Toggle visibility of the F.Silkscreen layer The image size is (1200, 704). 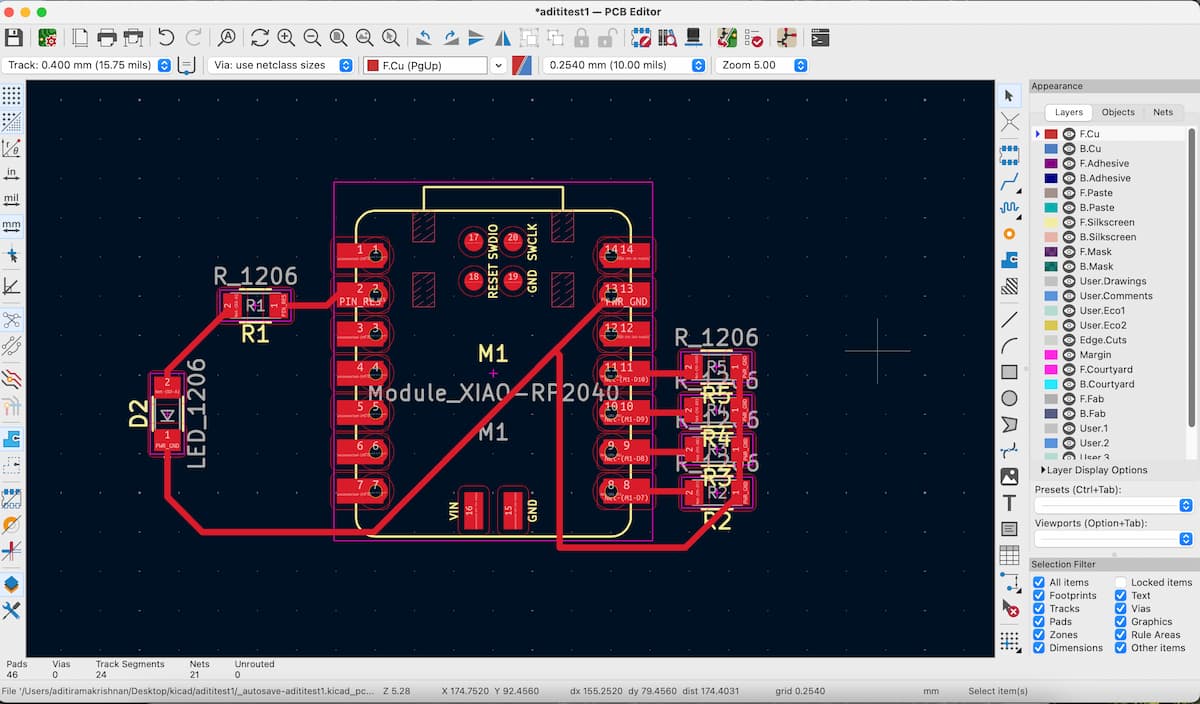point(1069,222)
